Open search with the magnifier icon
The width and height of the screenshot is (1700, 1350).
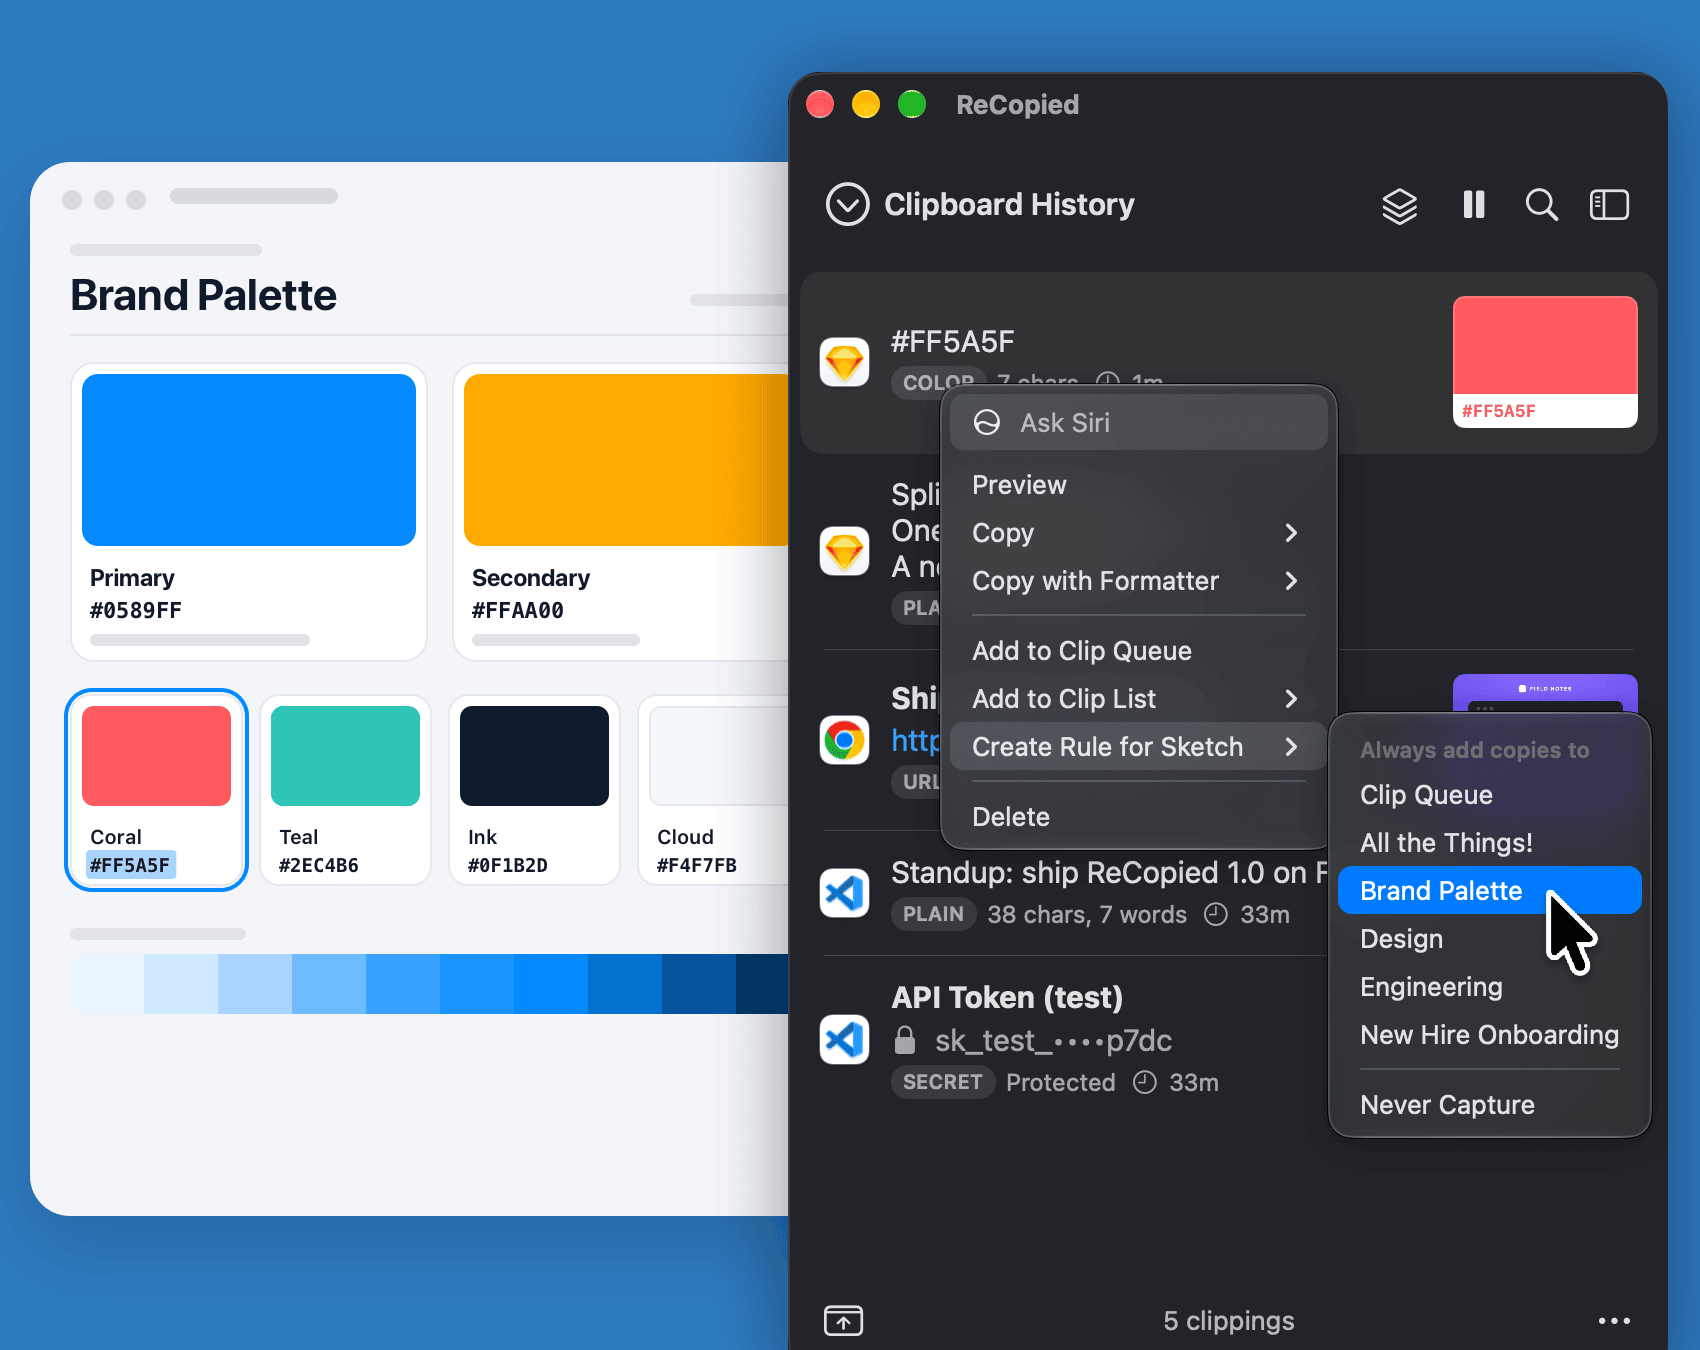(1541, 204)
